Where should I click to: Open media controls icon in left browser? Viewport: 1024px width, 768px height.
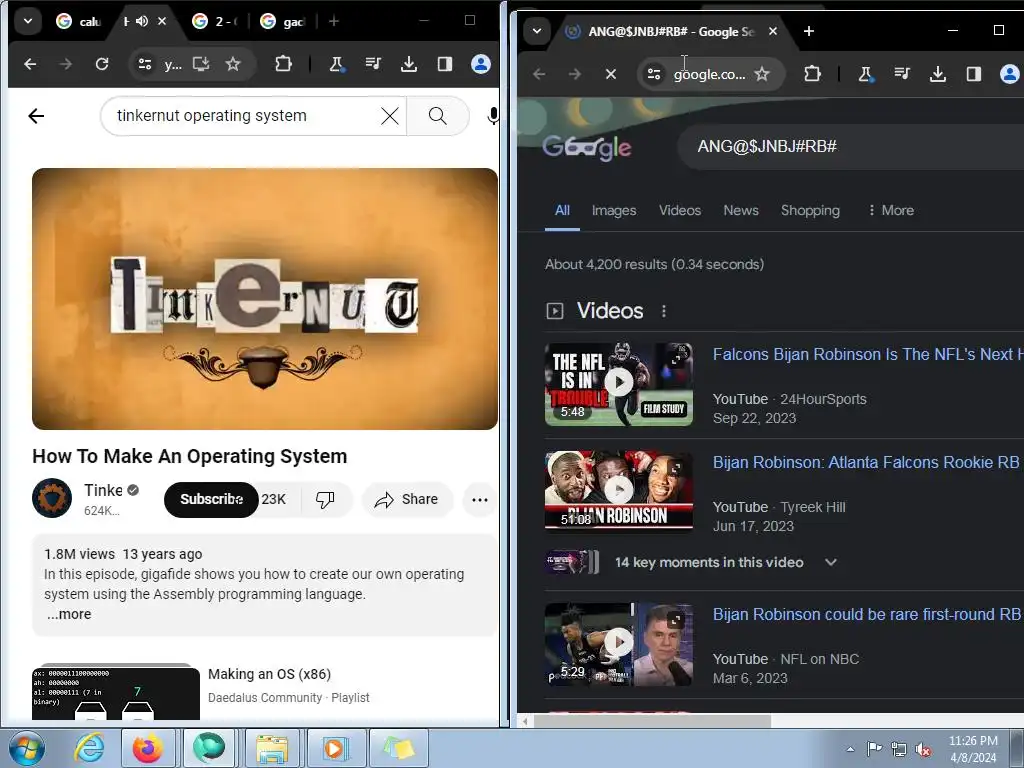click(x=374, y=64)
